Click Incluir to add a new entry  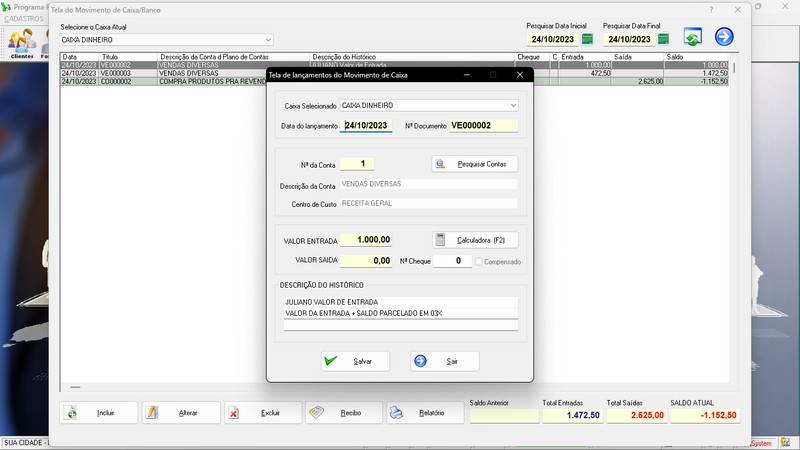[x=97, y=412]
